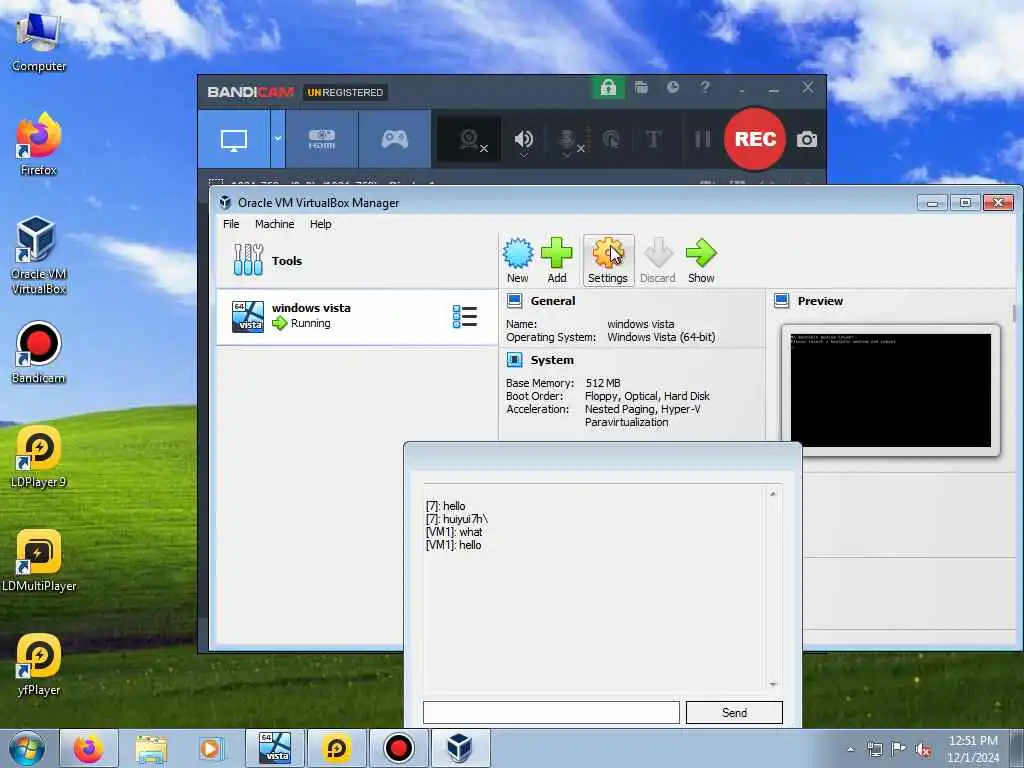Show hidden tray icons arrow
The width and height of the screenshot is (1024, 768).
click(x=850, y=749)
